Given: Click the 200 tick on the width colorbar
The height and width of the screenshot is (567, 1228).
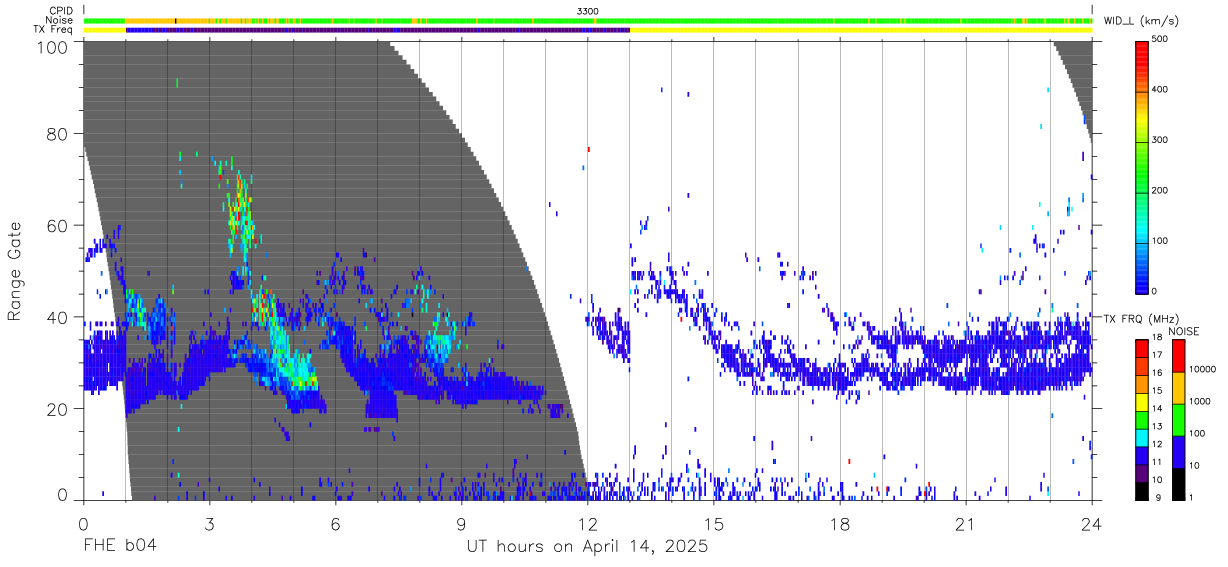Looking at the screenshot, I should (1159, 190).
